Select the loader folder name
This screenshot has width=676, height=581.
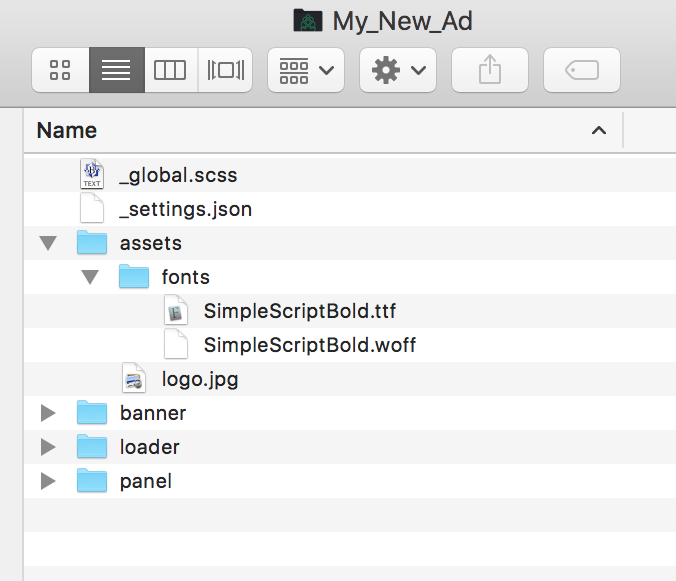point(150,447)
